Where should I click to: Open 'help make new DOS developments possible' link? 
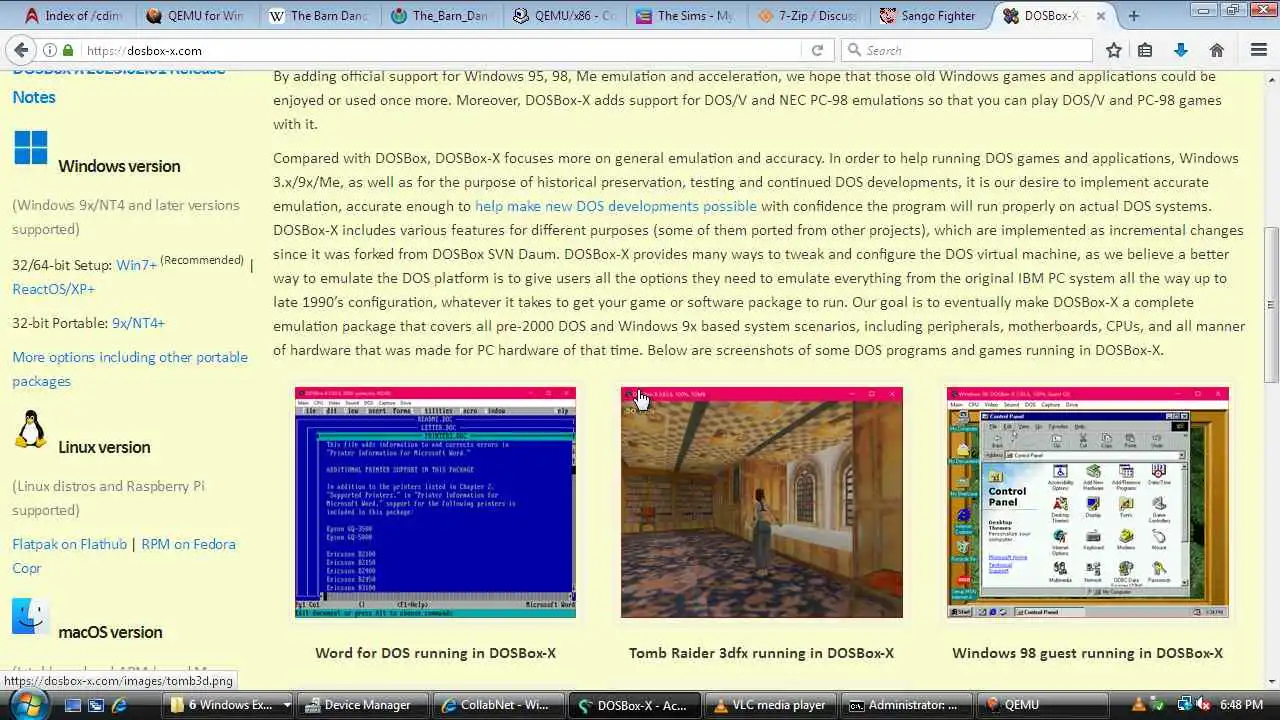pyautogui.click(x=616, y=206)
